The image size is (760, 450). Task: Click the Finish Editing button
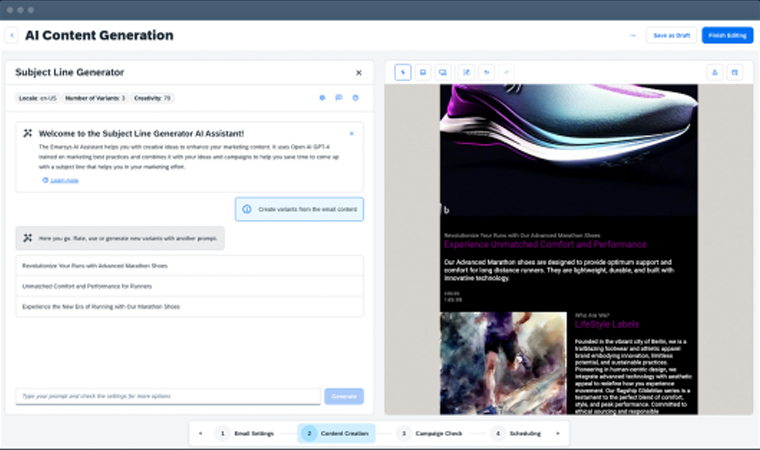click(x=727, y=35)
